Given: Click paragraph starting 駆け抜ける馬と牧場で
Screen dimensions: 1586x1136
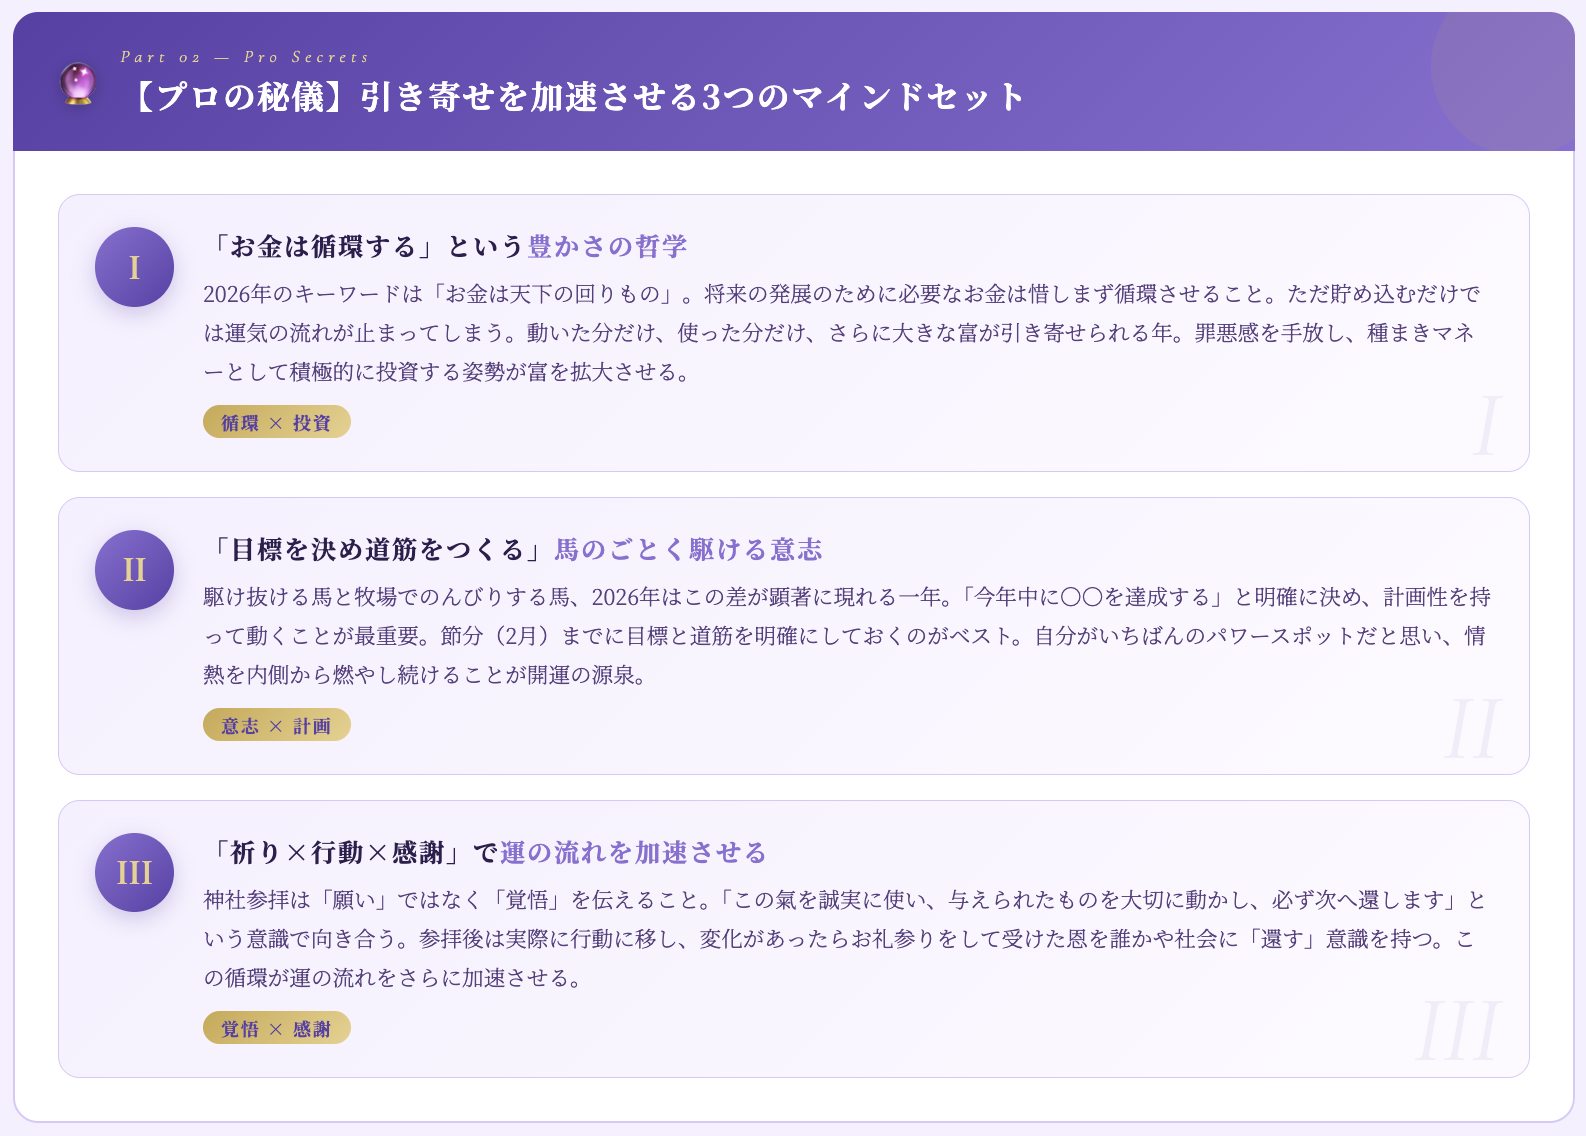Looking at the screenshot, I should coord(846,635).
